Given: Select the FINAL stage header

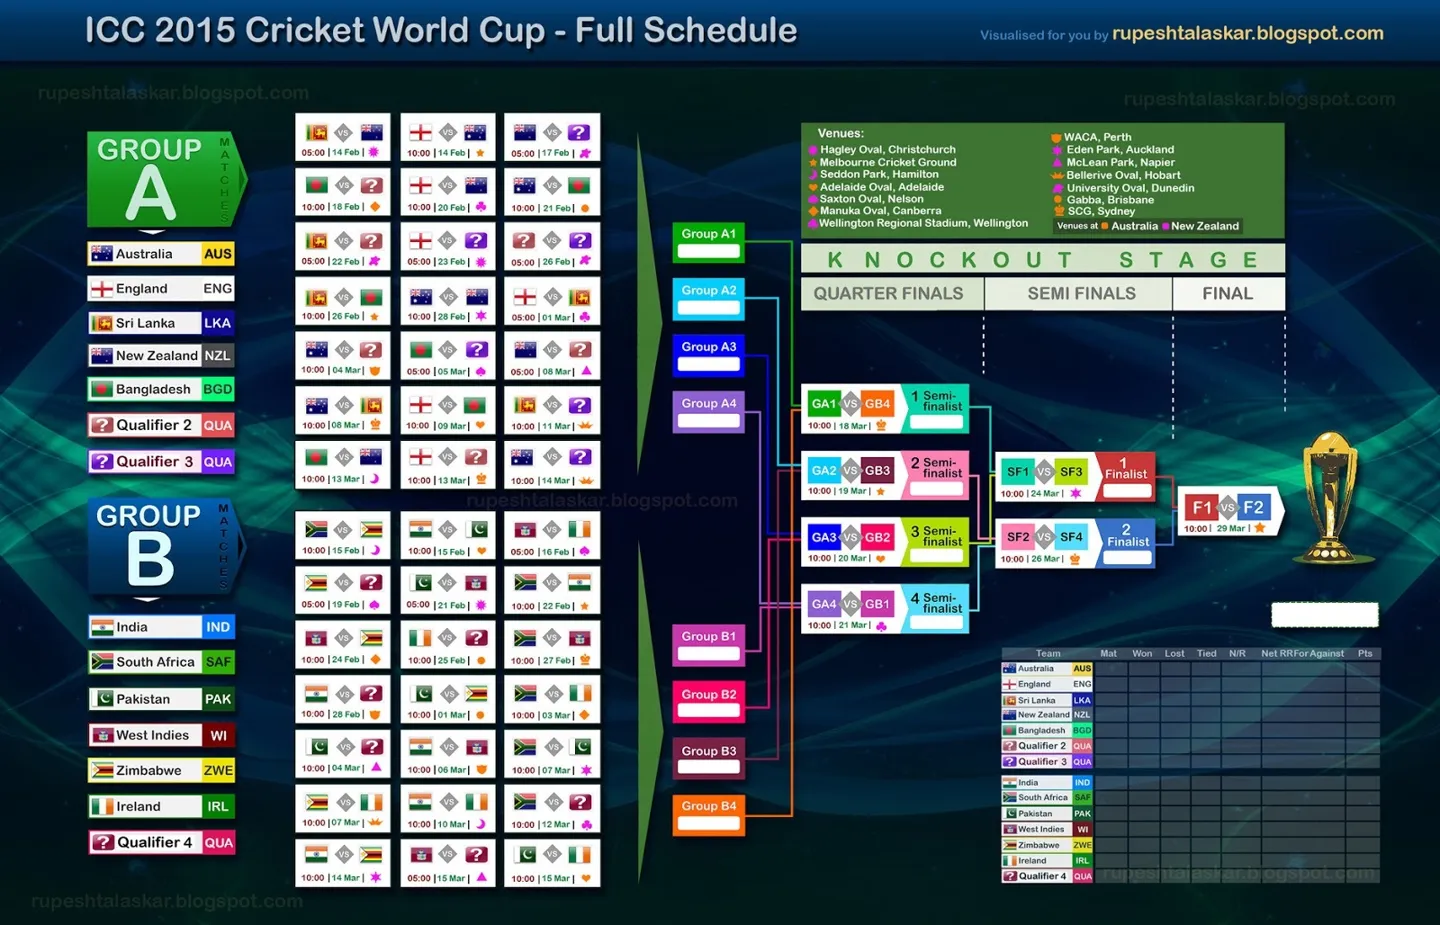Looking at the screenshot, I should 1228,293.
